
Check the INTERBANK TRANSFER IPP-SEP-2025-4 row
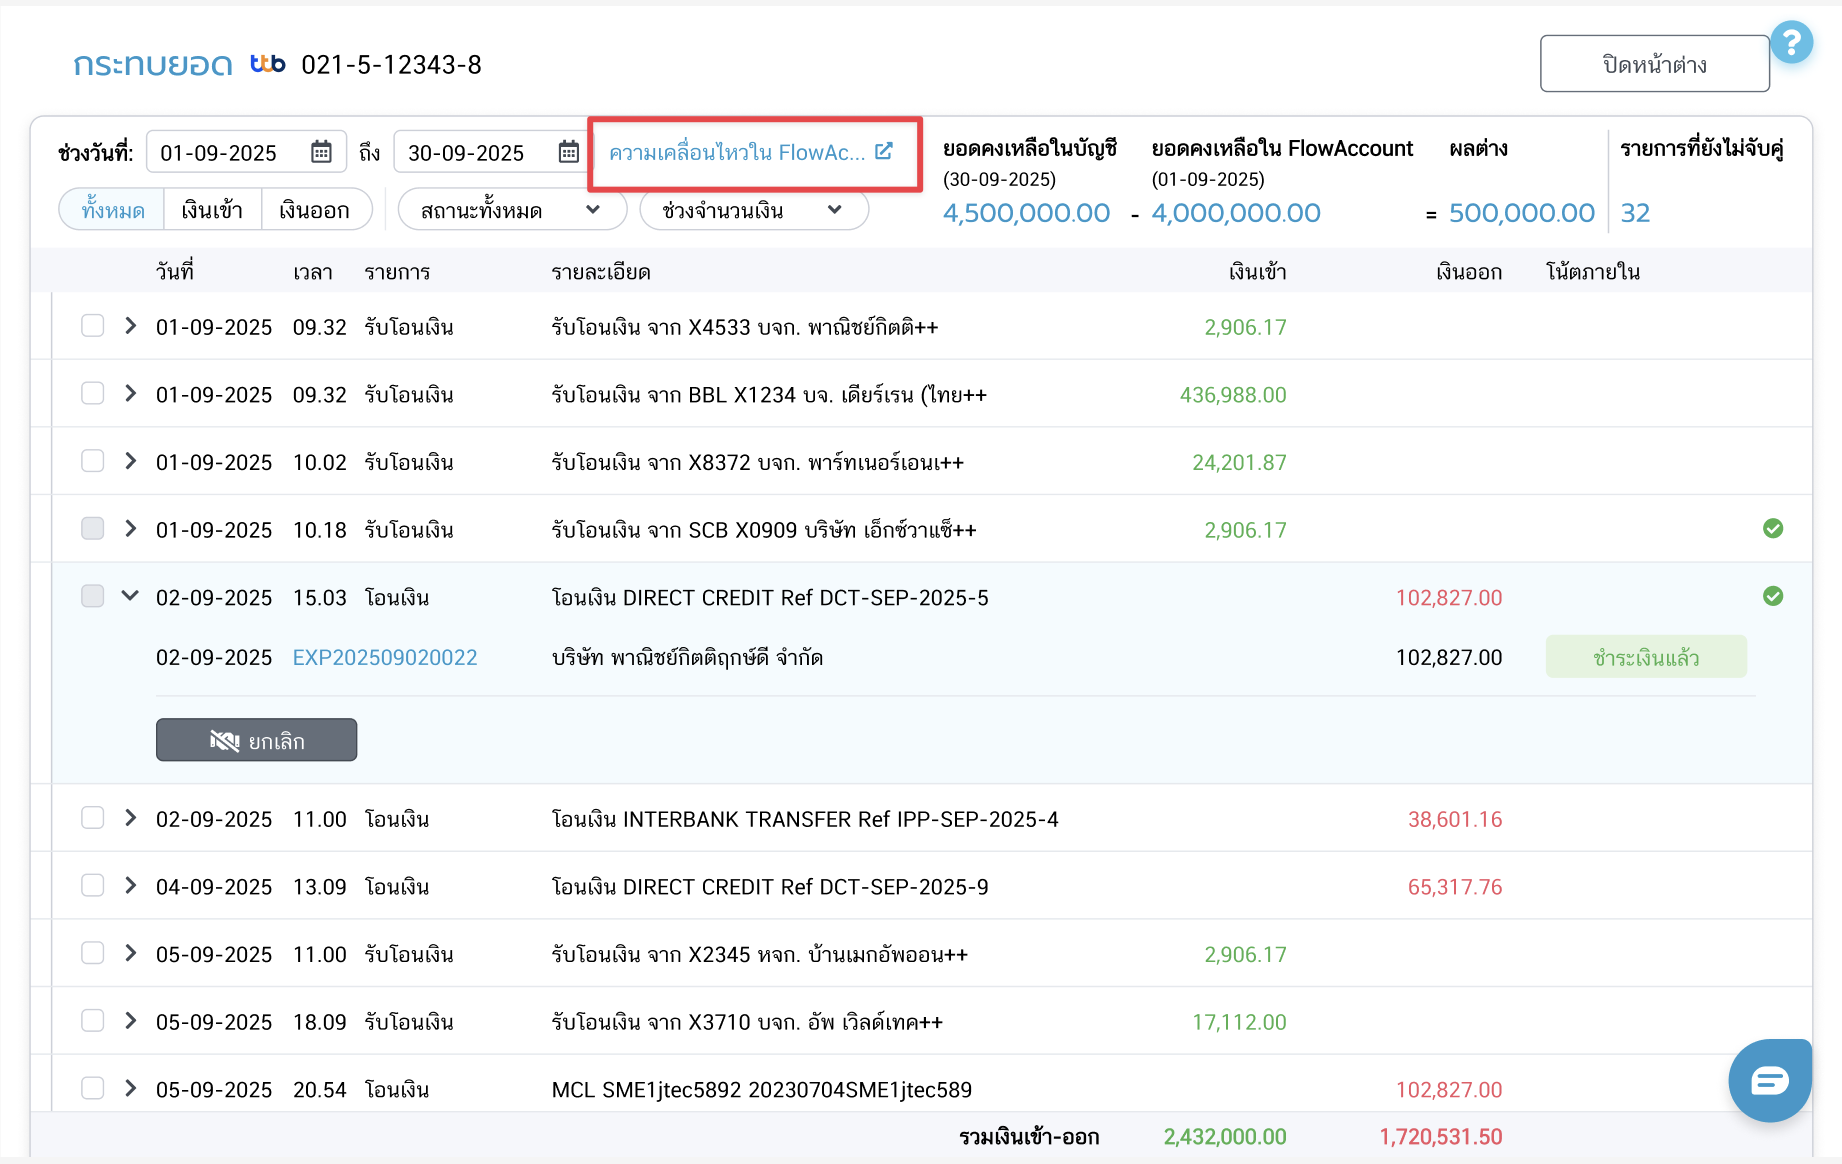93,818
